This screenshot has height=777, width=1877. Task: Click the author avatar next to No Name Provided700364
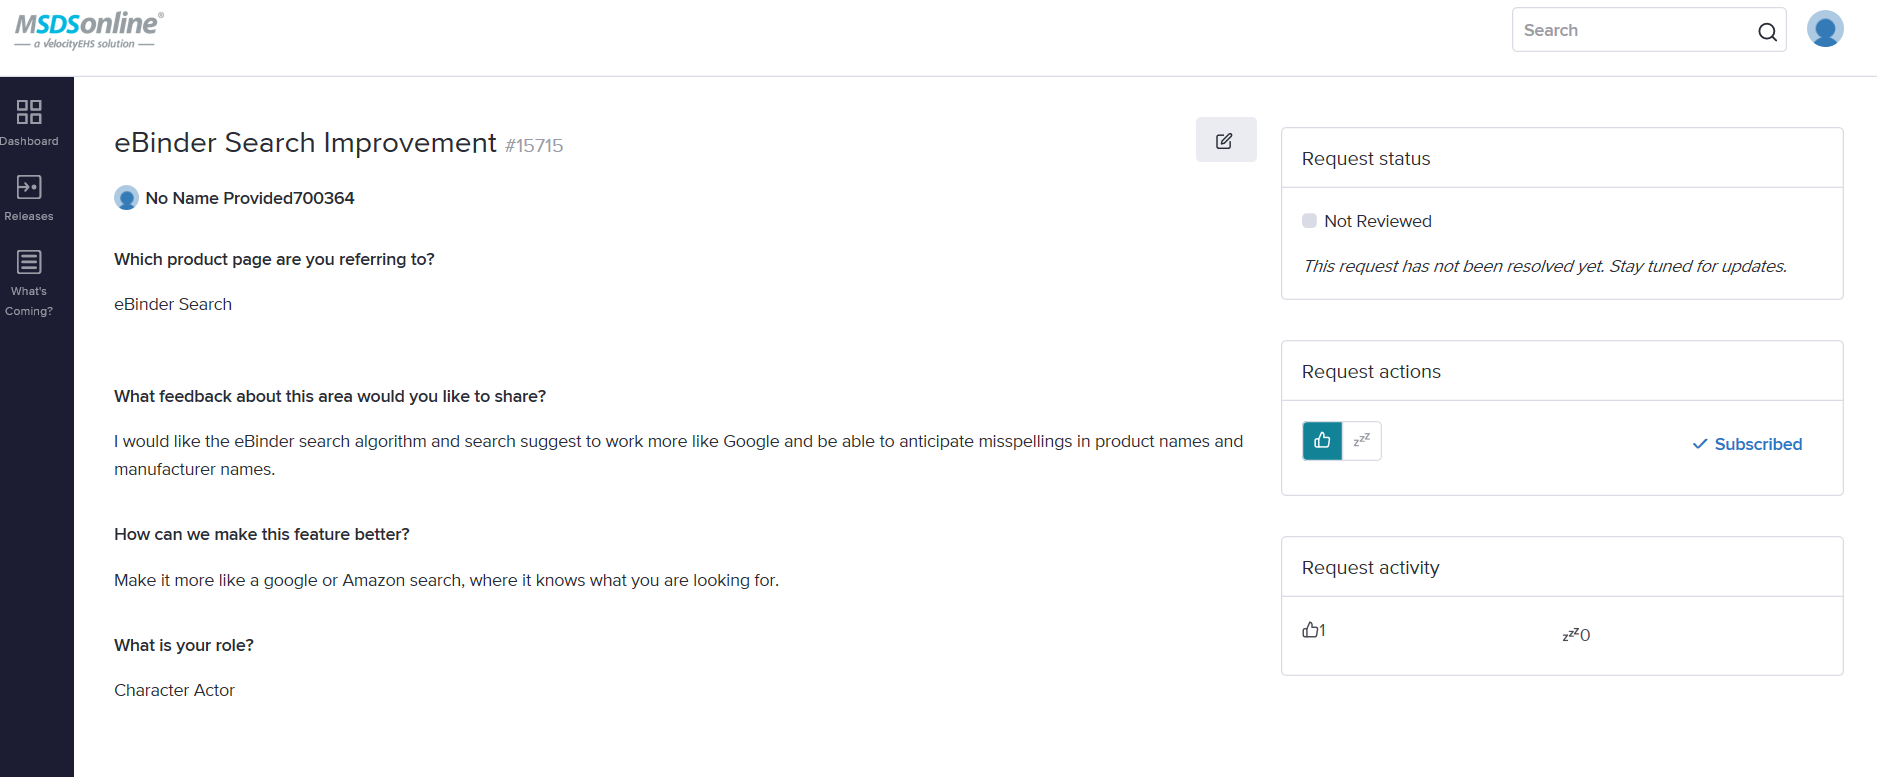pos(126,198)
